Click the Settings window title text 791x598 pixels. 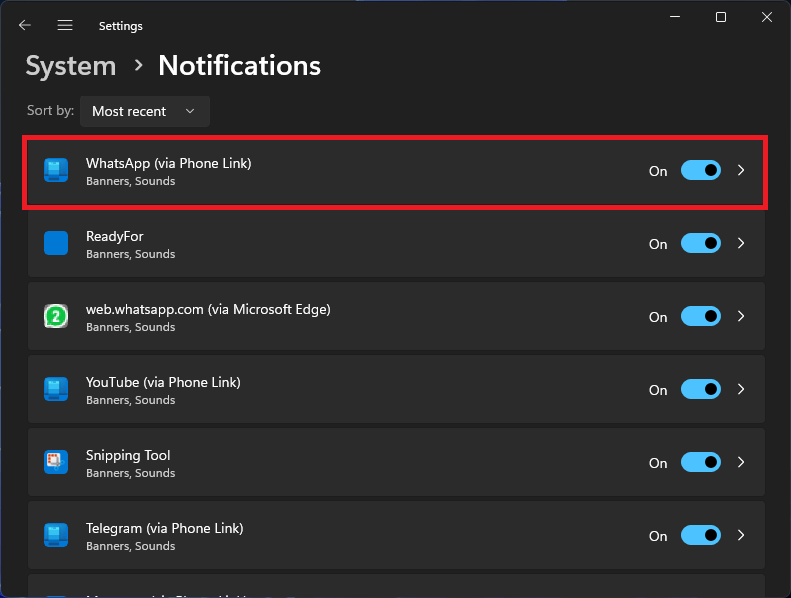pos(121,26)
